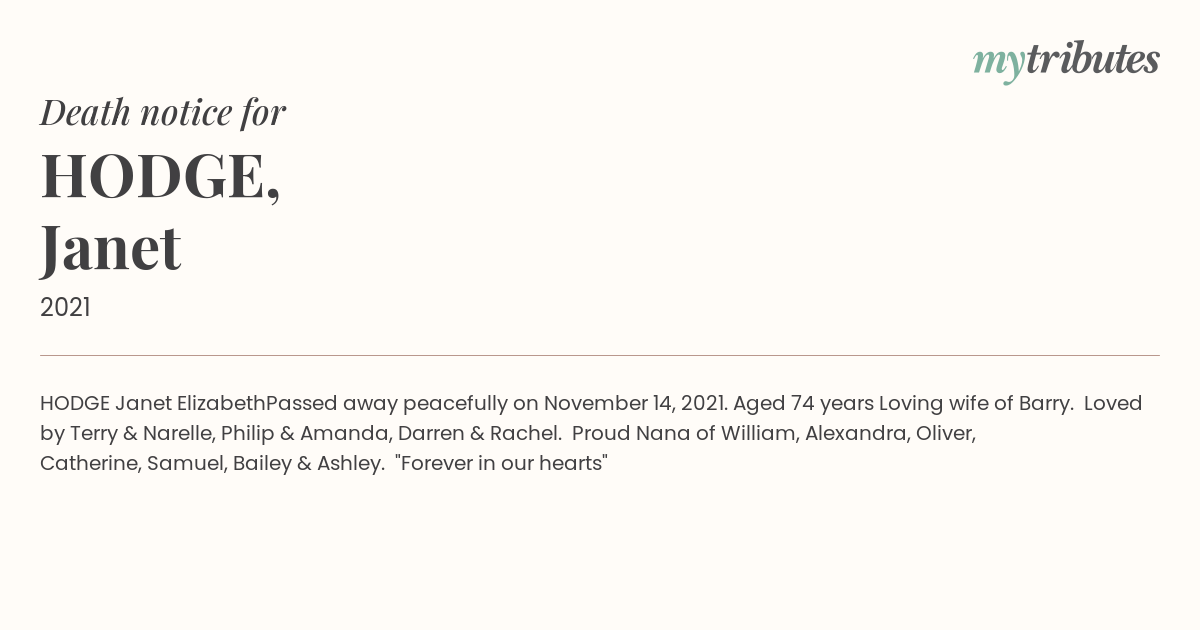This screenshot has height=630, width=1200.
Task: Select the quote "Forever in our hearts"
Action: click(502, 464)
